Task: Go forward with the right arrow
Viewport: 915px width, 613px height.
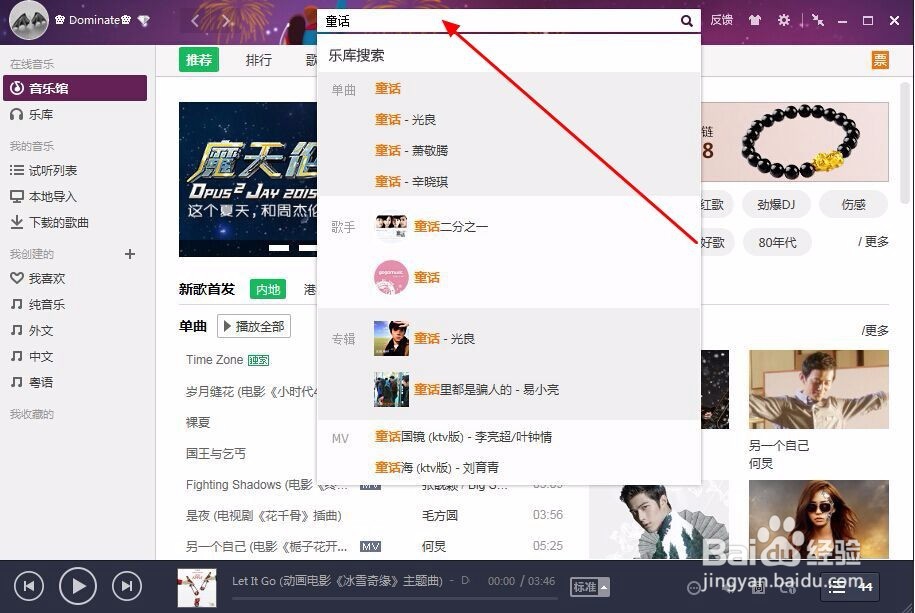Action: tap(225, 22)
